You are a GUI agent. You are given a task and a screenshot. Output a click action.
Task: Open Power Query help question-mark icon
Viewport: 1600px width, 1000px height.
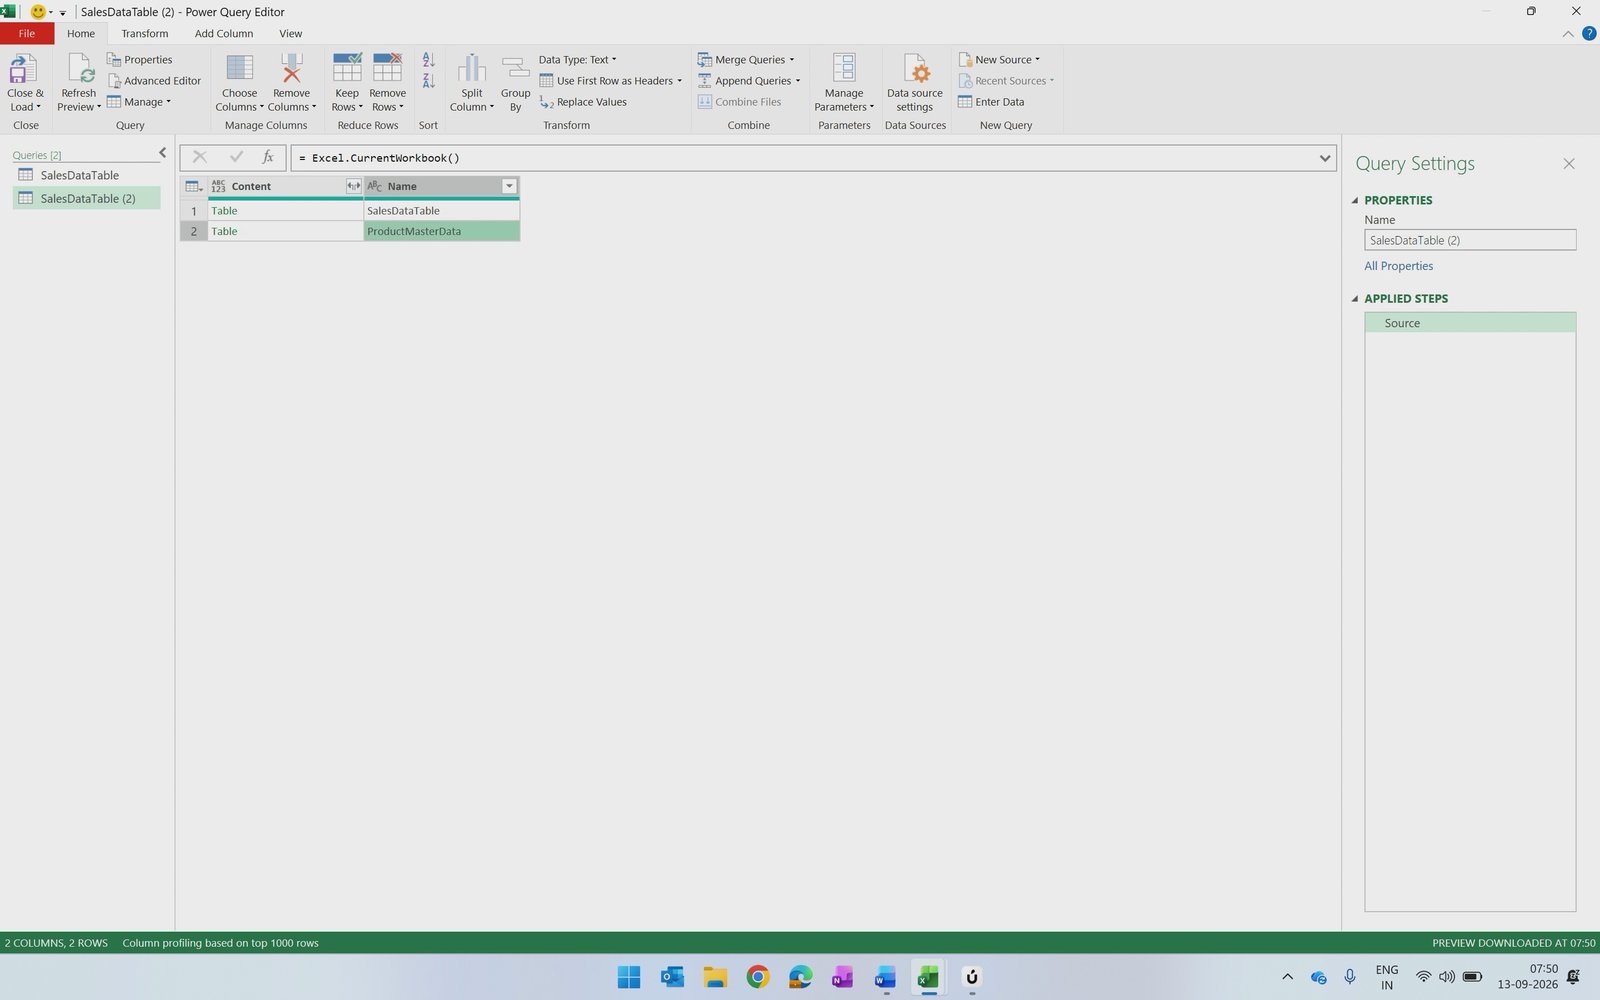pos(1589,34)
